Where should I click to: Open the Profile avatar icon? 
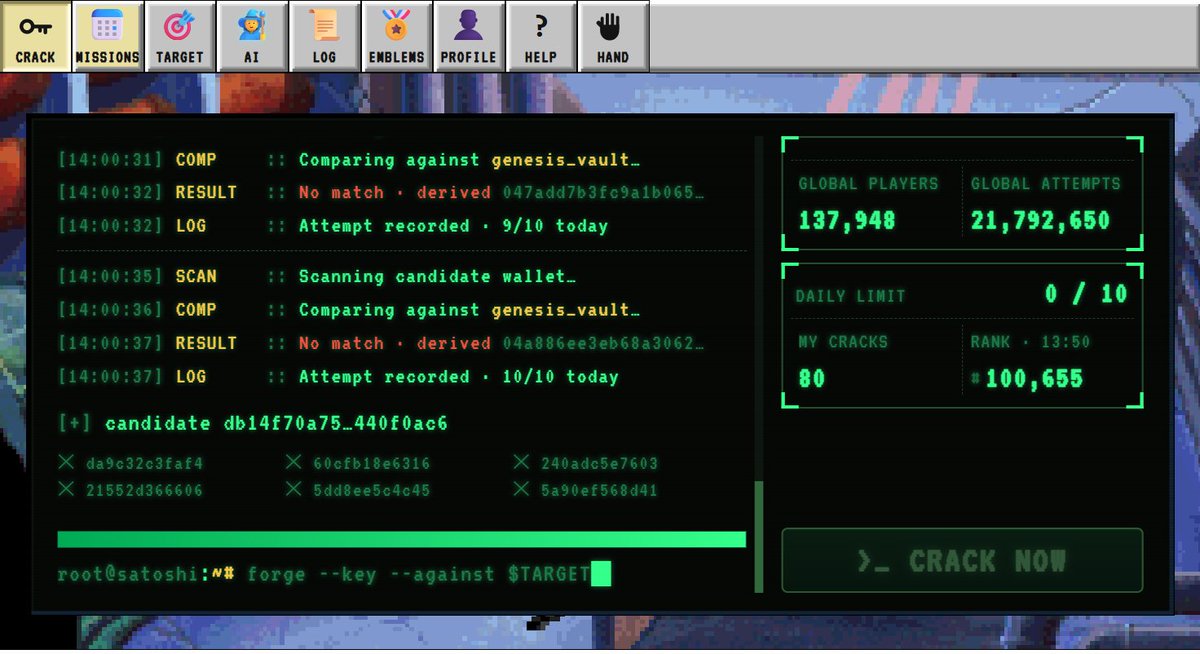(468, 37)
